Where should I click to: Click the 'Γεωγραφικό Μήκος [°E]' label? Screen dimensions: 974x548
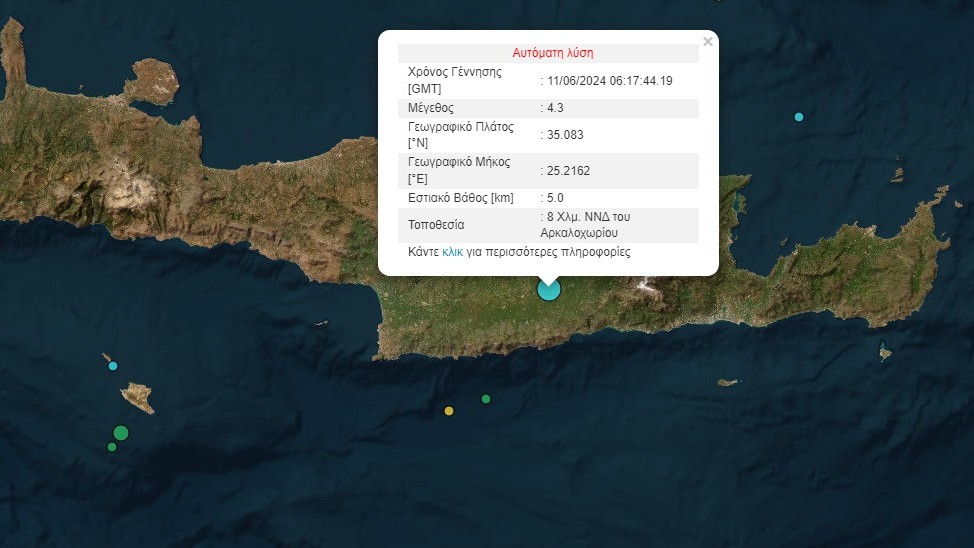tap(459, 171)
